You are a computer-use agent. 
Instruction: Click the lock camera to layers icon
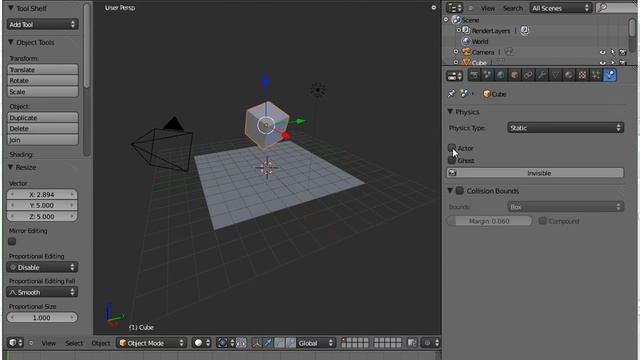tap(412, 343)
